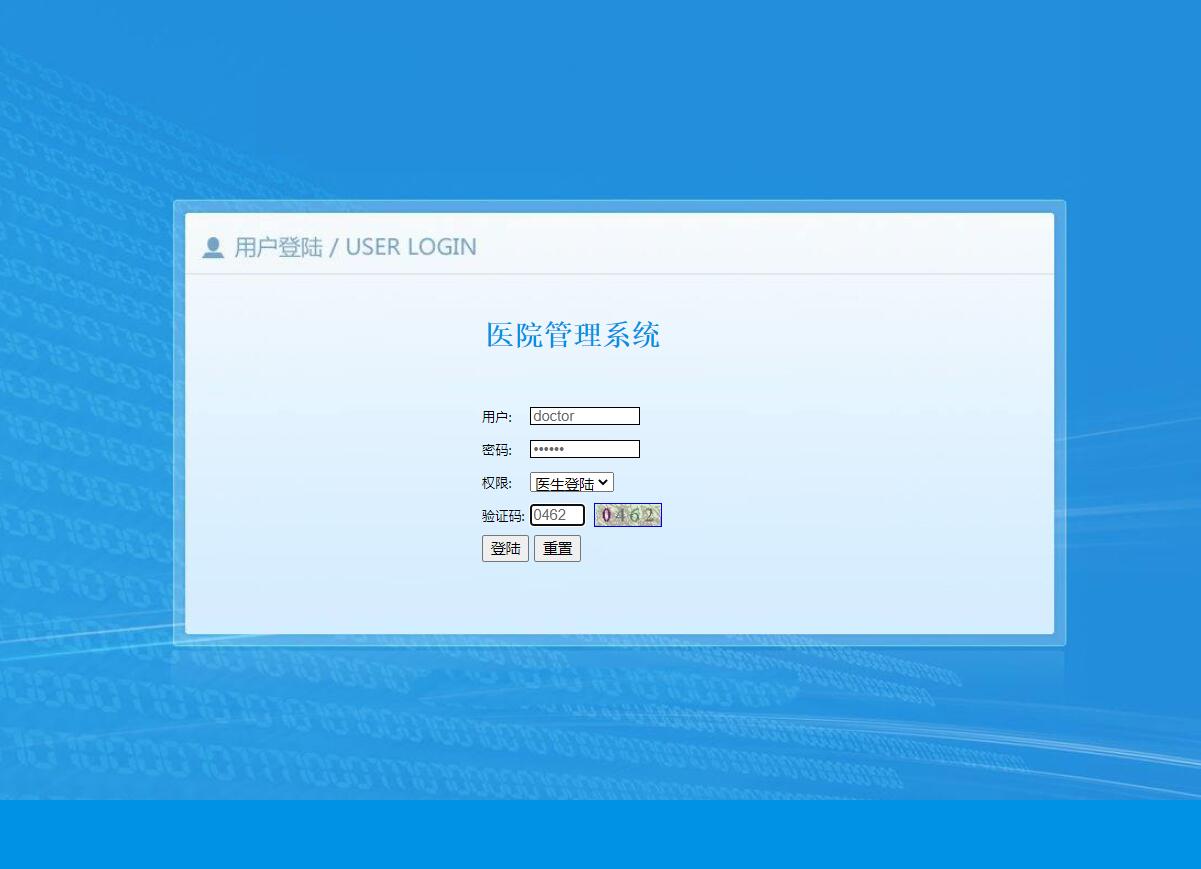The height and width of the screenshot is (869, 1201).
Task: Click the 验证码: label
Action: point(501,515)
